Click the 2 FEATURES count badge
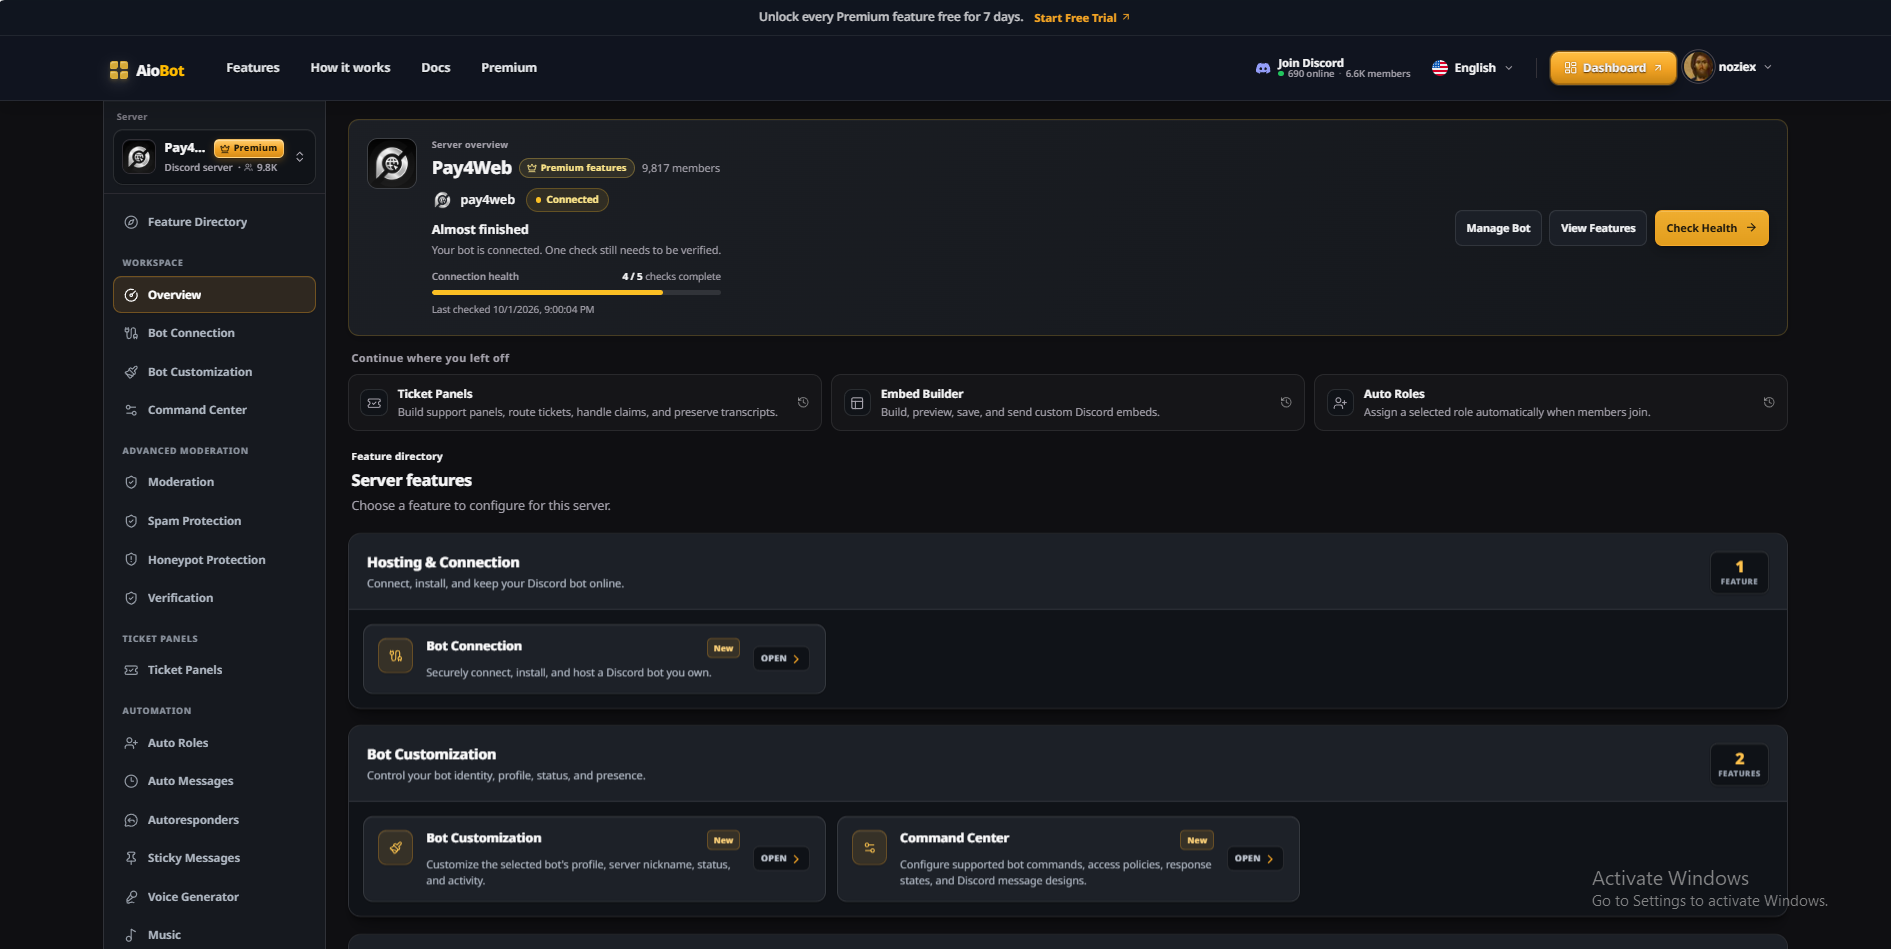Image resolution: width=1891 pixels, height=949 pixels. (x=1739, y=765)
